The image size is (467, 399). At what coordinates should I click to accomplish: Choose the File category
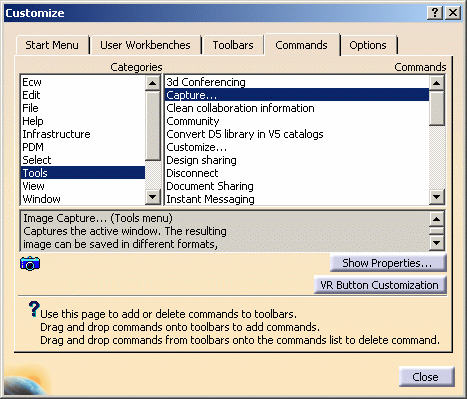coord(83,108)
